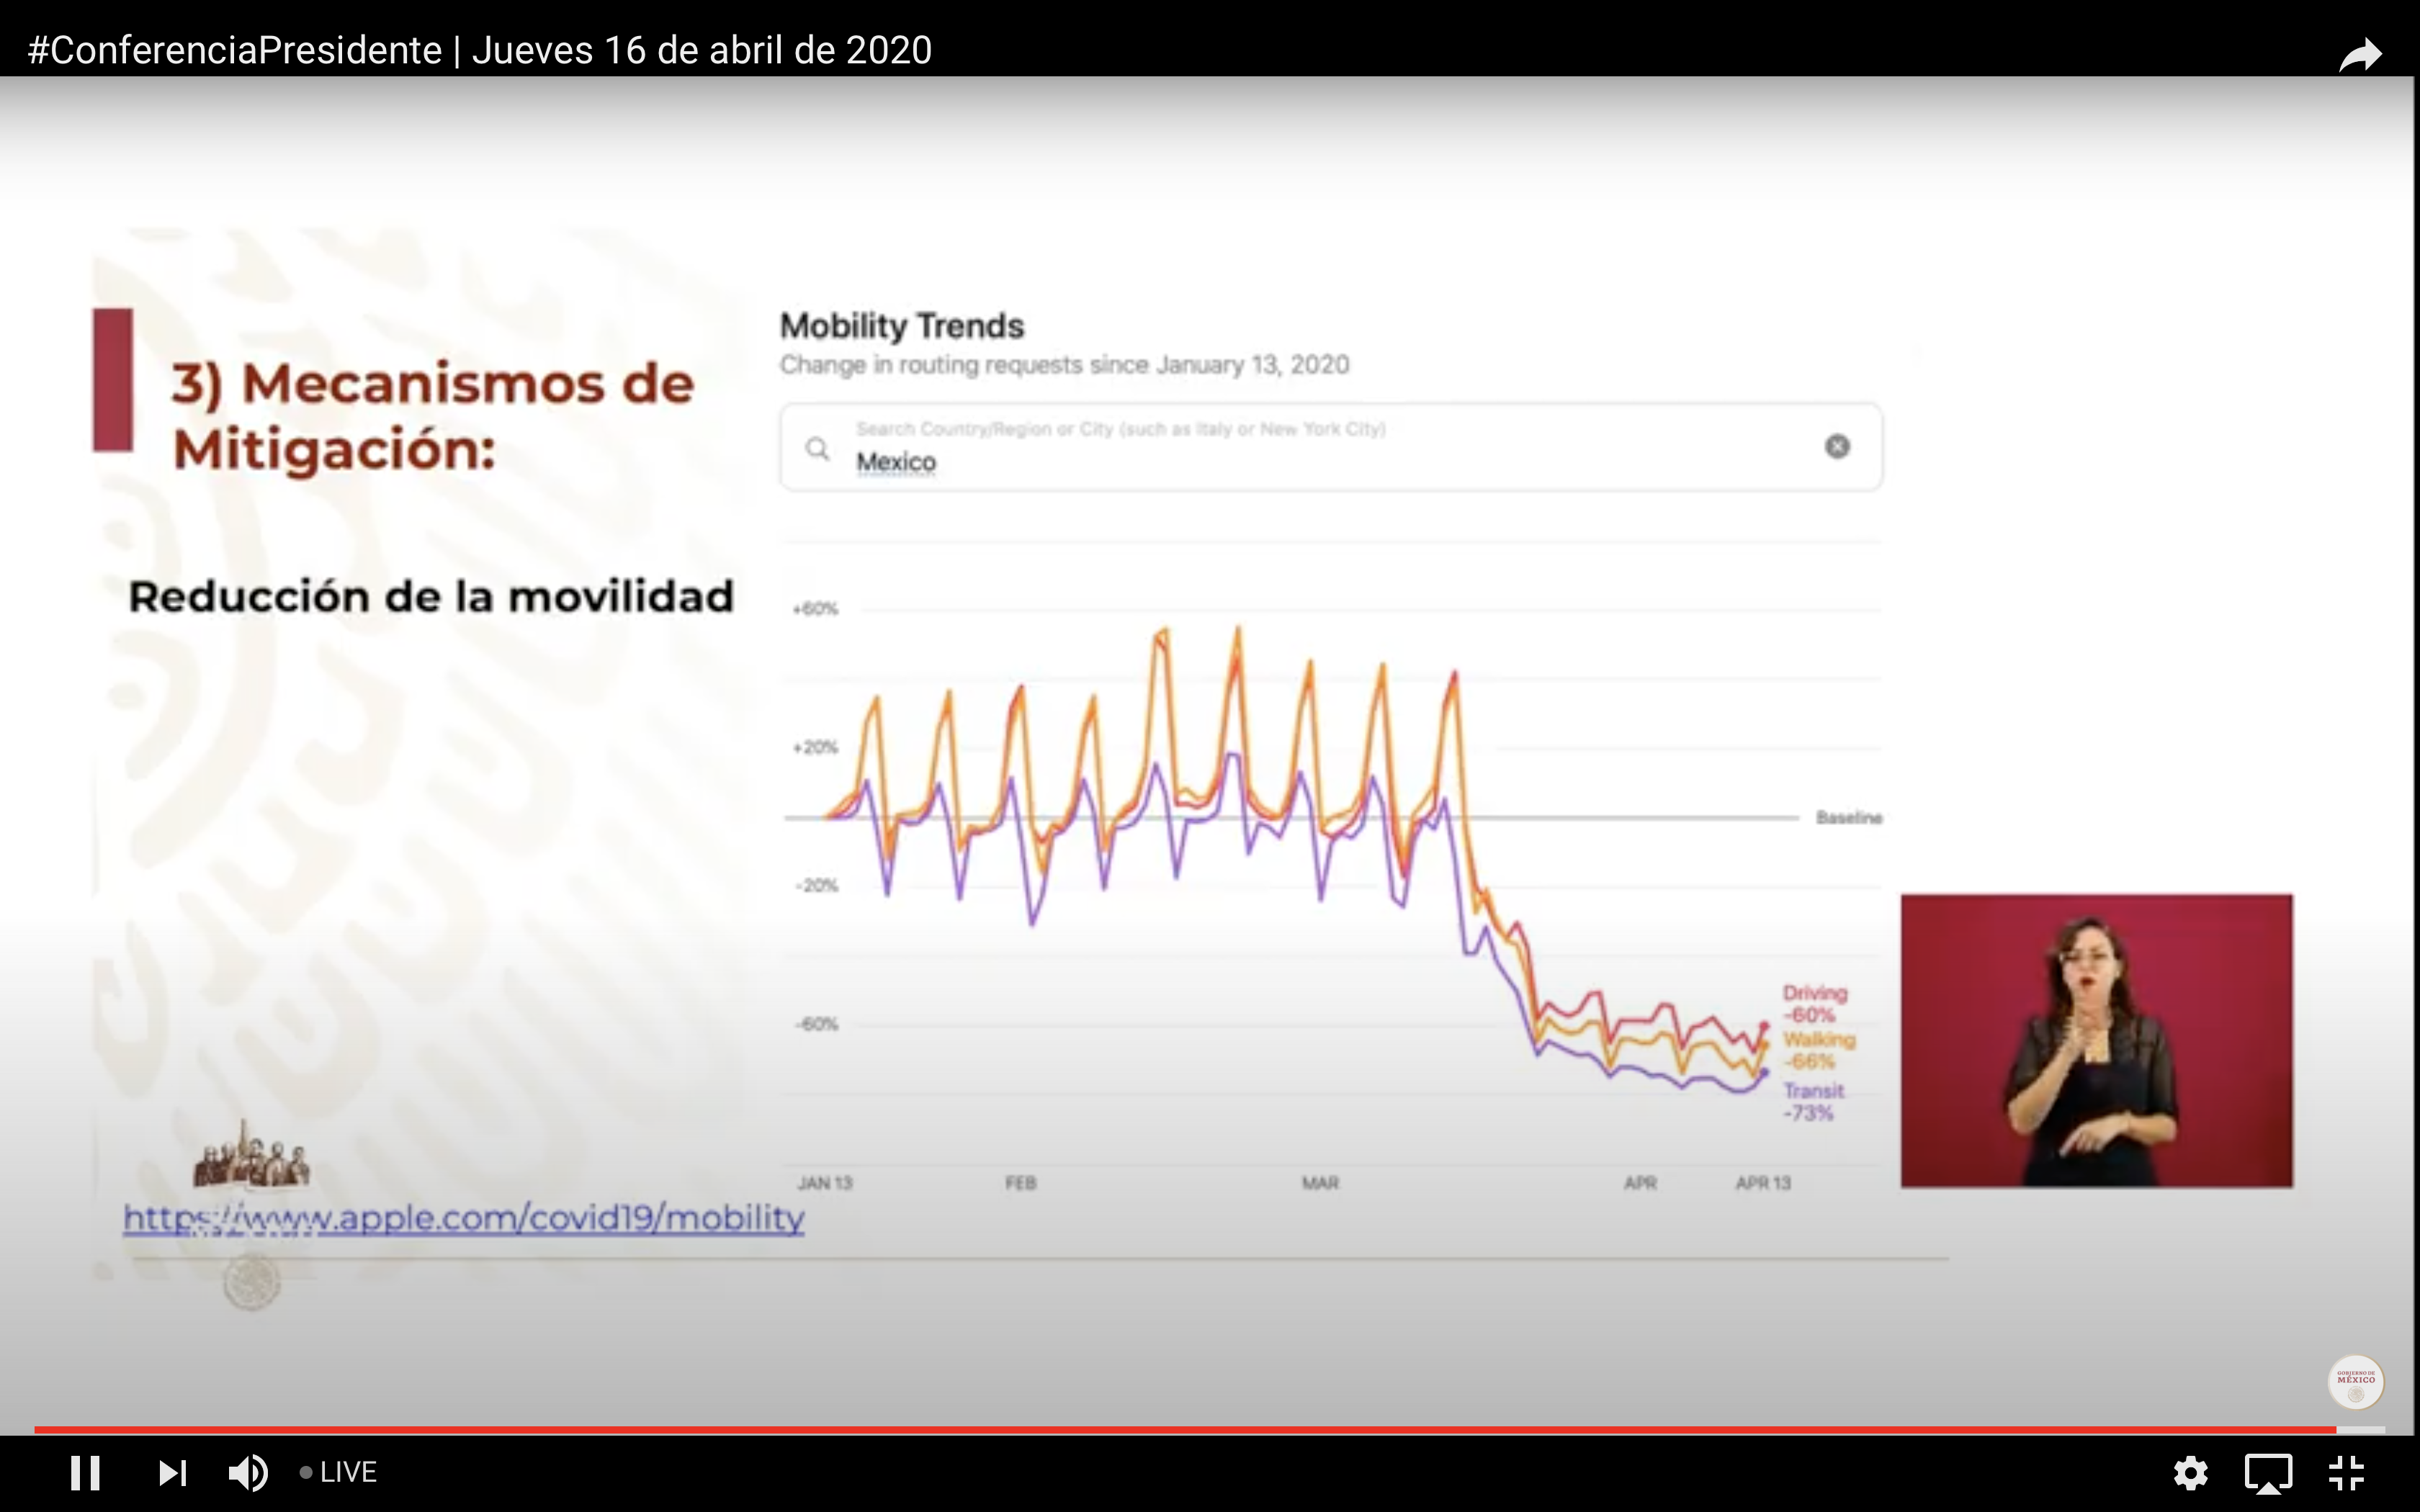Skip to next video
This screenshot has width=2420, height=1512.
(172, 1472)
